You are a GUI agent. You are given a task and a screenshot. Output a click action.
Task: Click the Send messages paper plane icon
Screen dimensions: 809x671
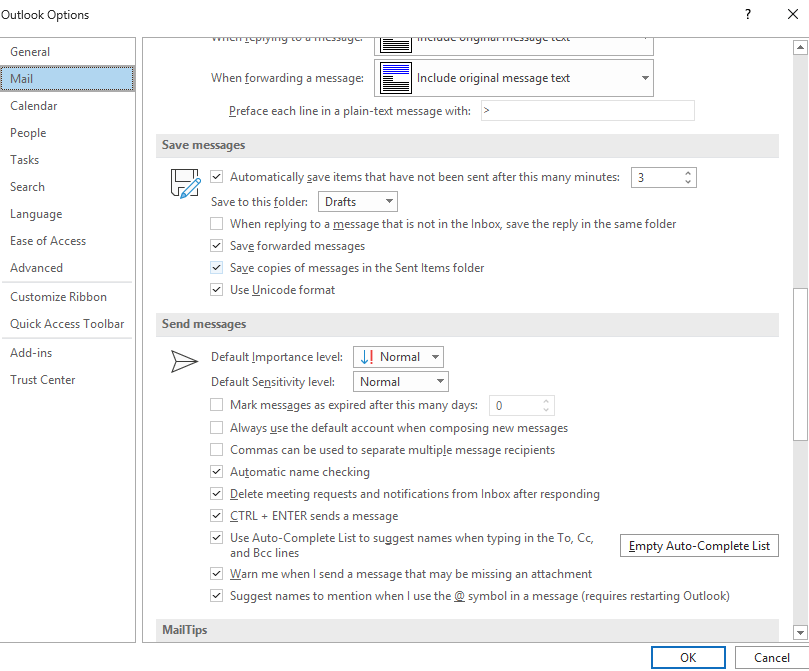185,361
